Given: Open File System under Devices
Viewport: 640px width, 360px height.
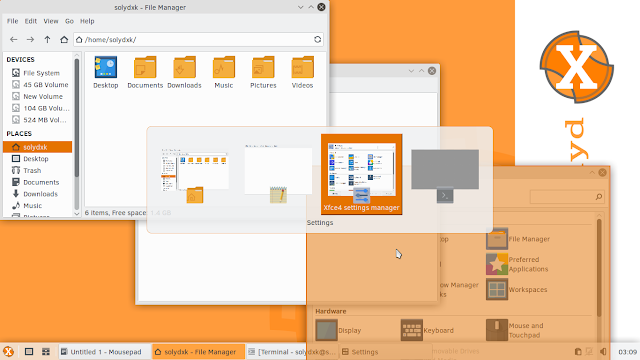Looking at the screenshot, I should (41, 73).
